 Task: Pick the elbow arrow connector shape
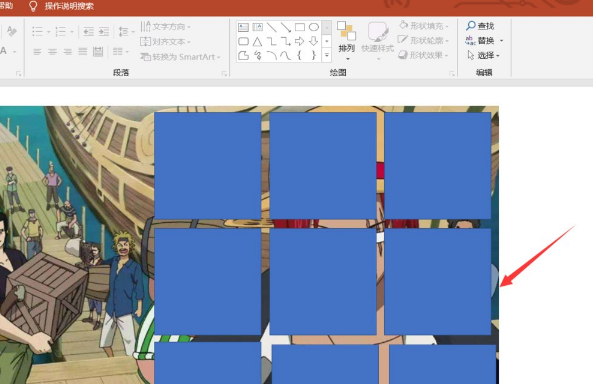coord(285,41)
